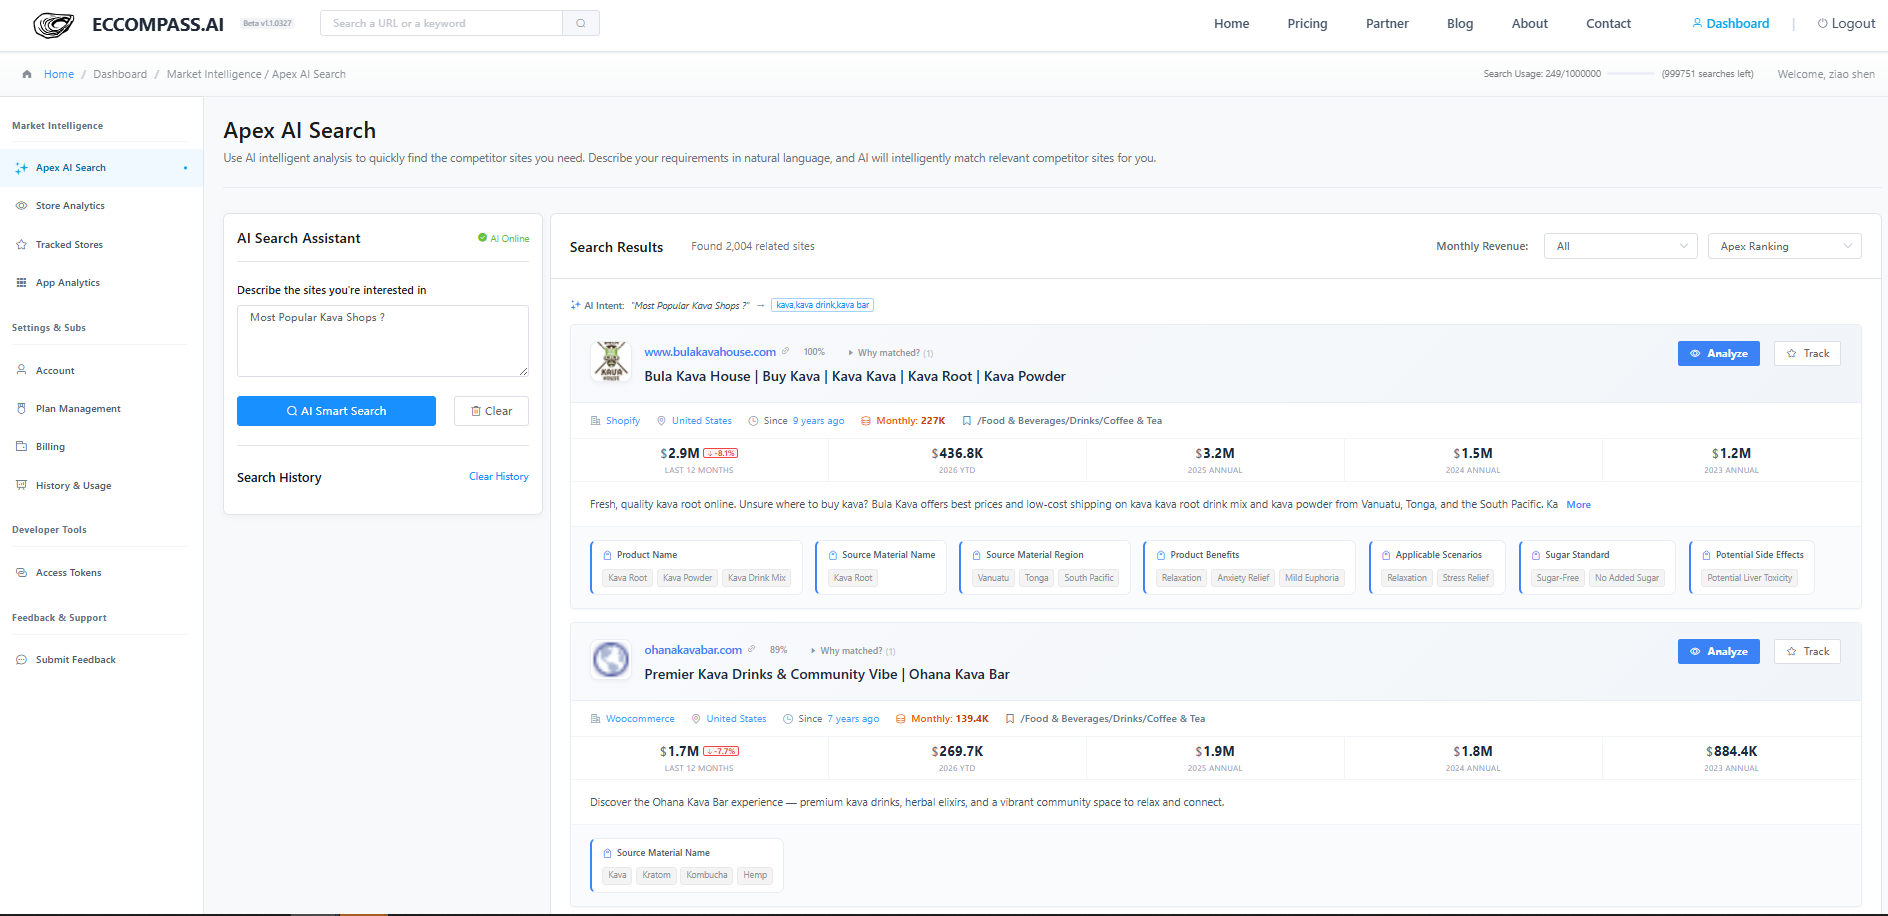Open www.bulakavahouse.com link

710,352
